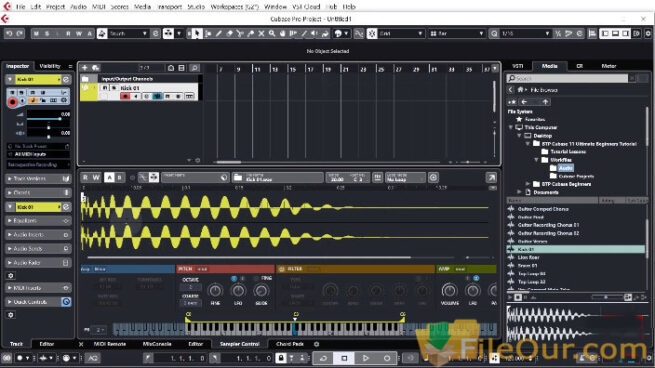Viewport: 655px width, 368px height.
Task: Click the lower zone setup gear icon
Action: (316, 344)
